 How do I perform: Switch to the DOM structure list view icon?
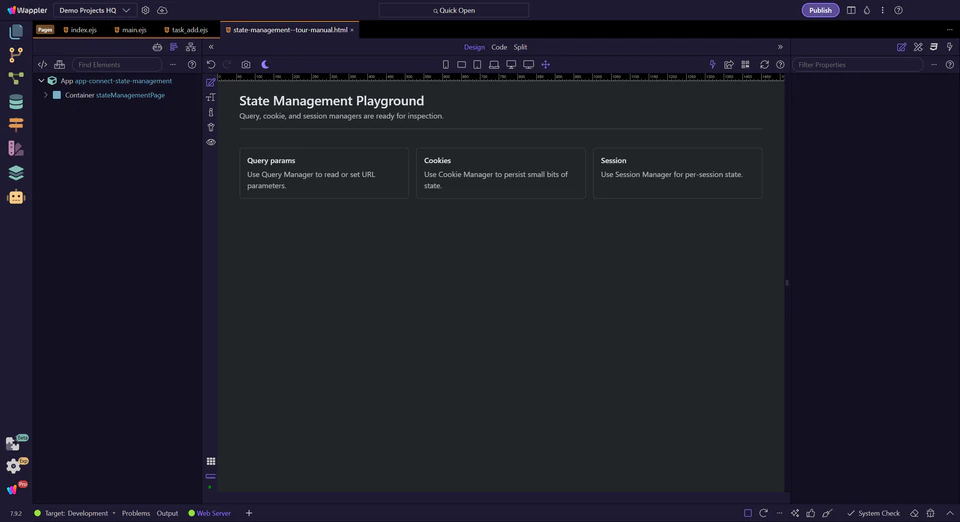coord(174,47)
